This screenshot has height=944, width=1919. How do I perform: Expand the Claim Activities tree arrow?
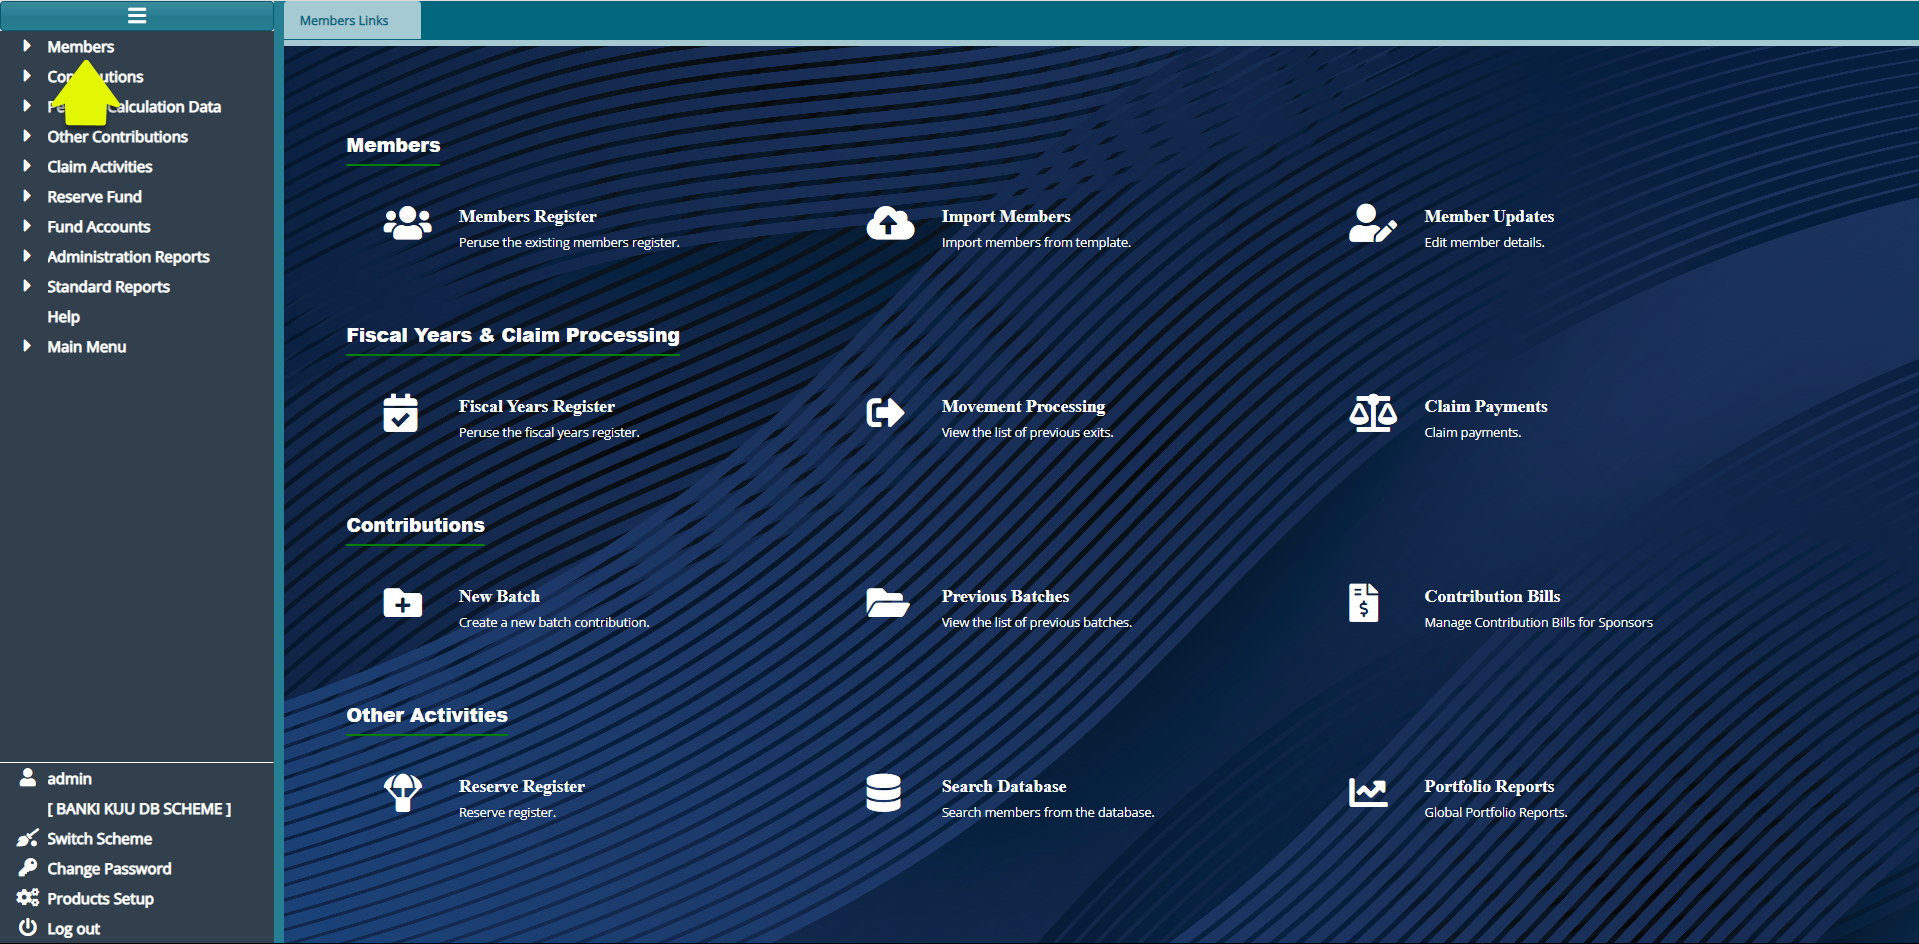(27, 166)
